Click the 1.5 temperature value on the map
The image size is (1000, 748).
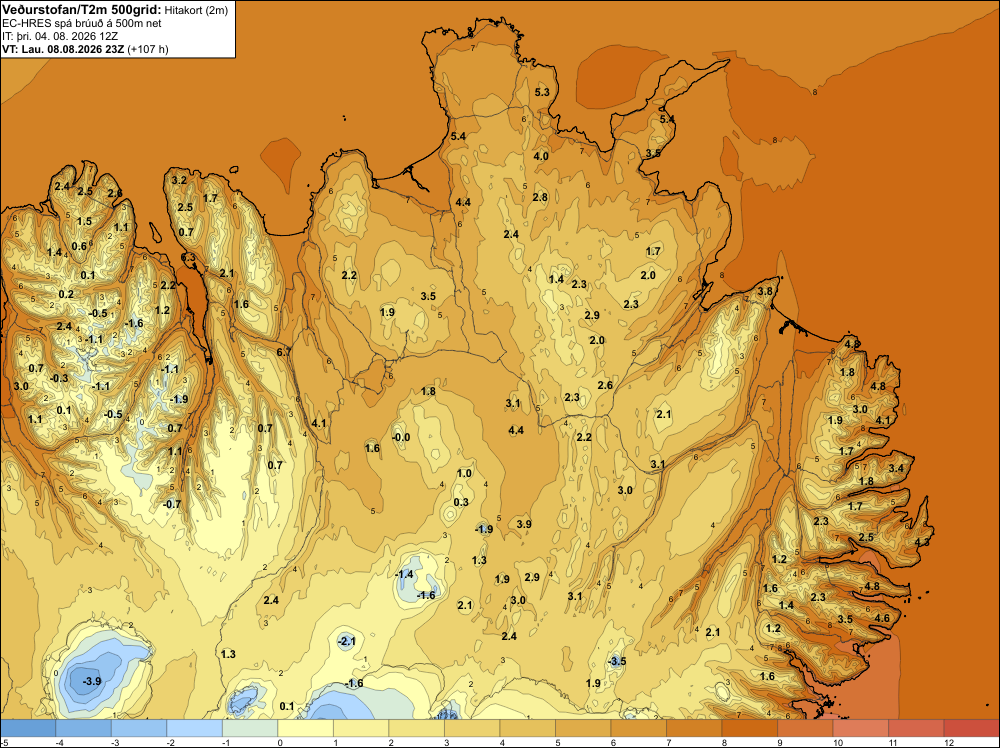84,221
